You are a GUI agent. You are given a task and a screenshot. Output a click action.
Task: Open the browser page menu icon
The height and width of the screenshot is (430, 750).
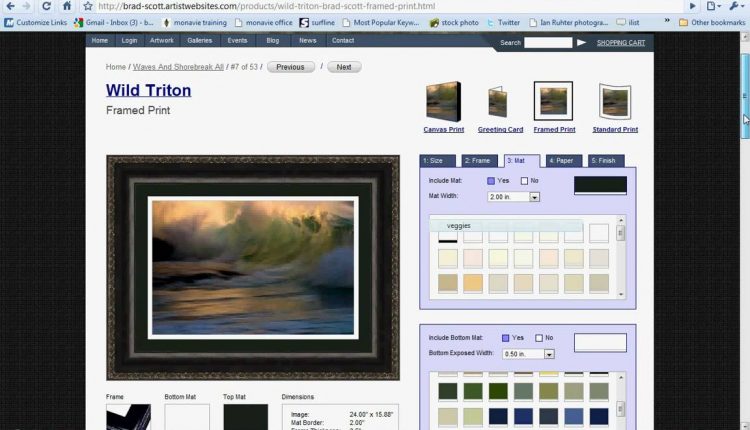click(x=713, y=6)
